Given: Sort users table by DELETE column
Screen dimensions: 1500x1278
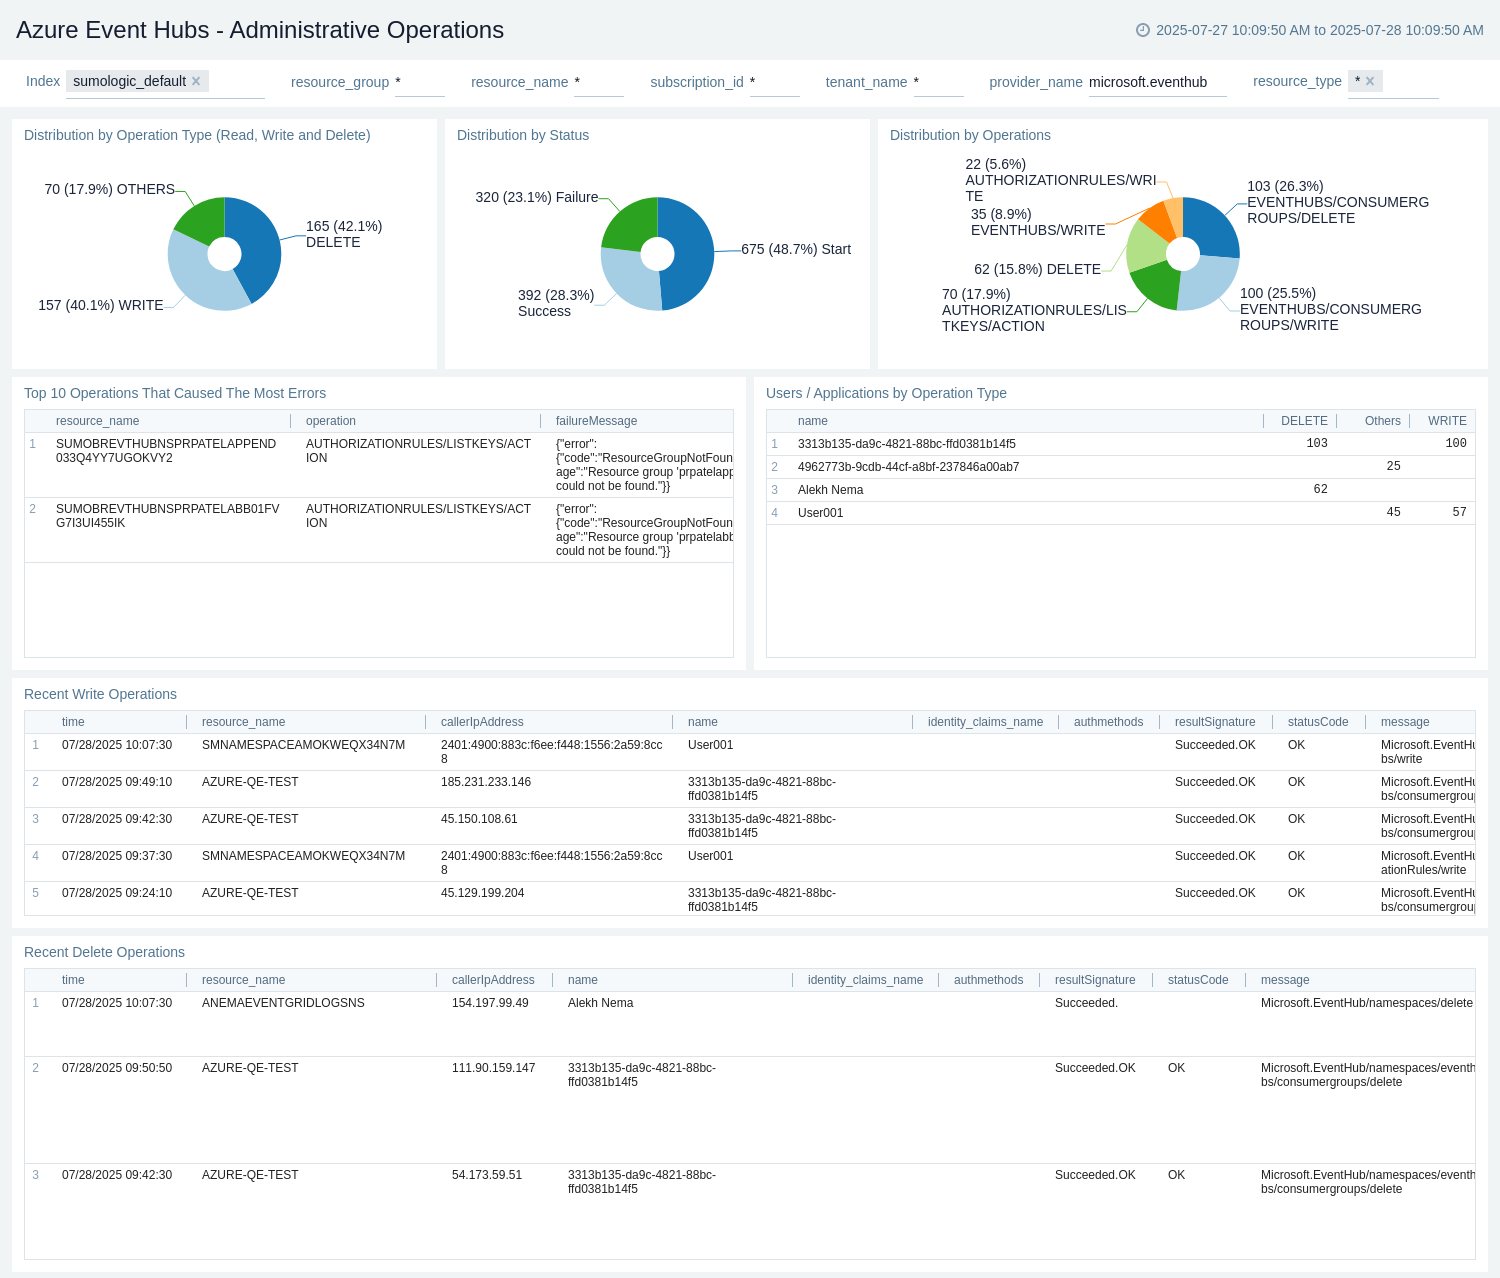Looking at the screenshot, I should click(x=1304, y=421).
